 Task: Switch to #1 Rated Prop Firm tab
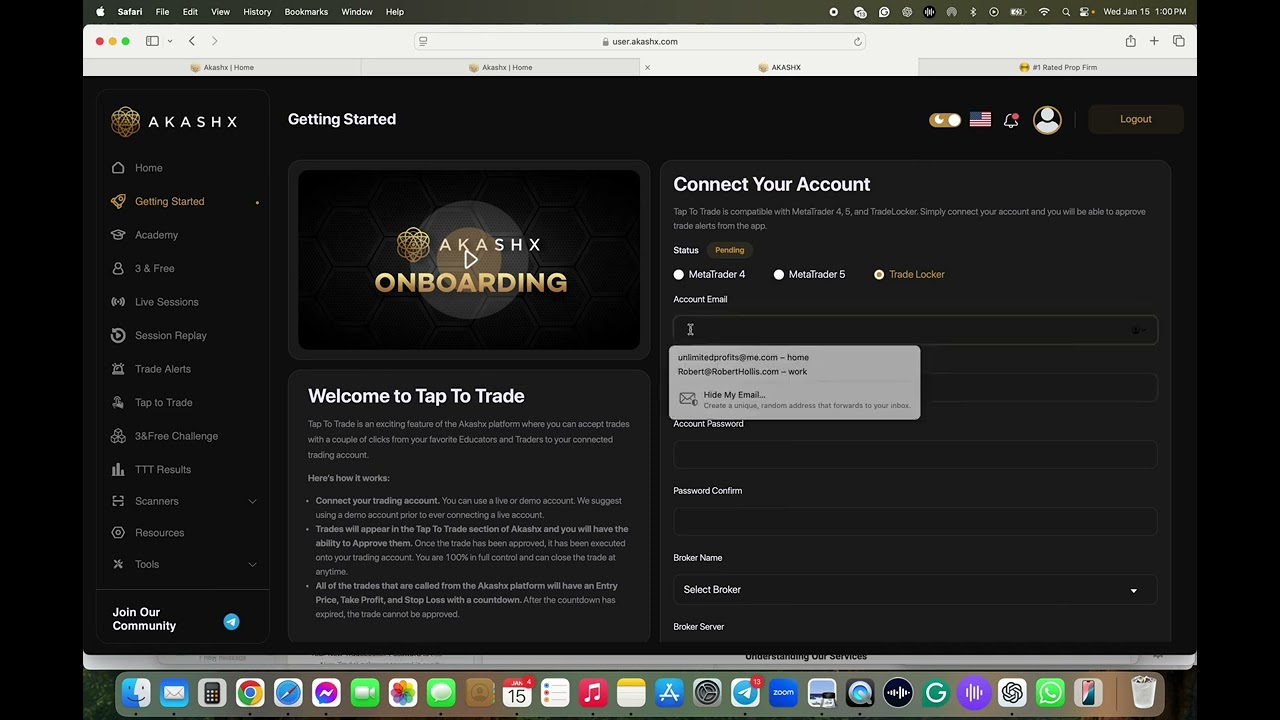point(1058,67)
